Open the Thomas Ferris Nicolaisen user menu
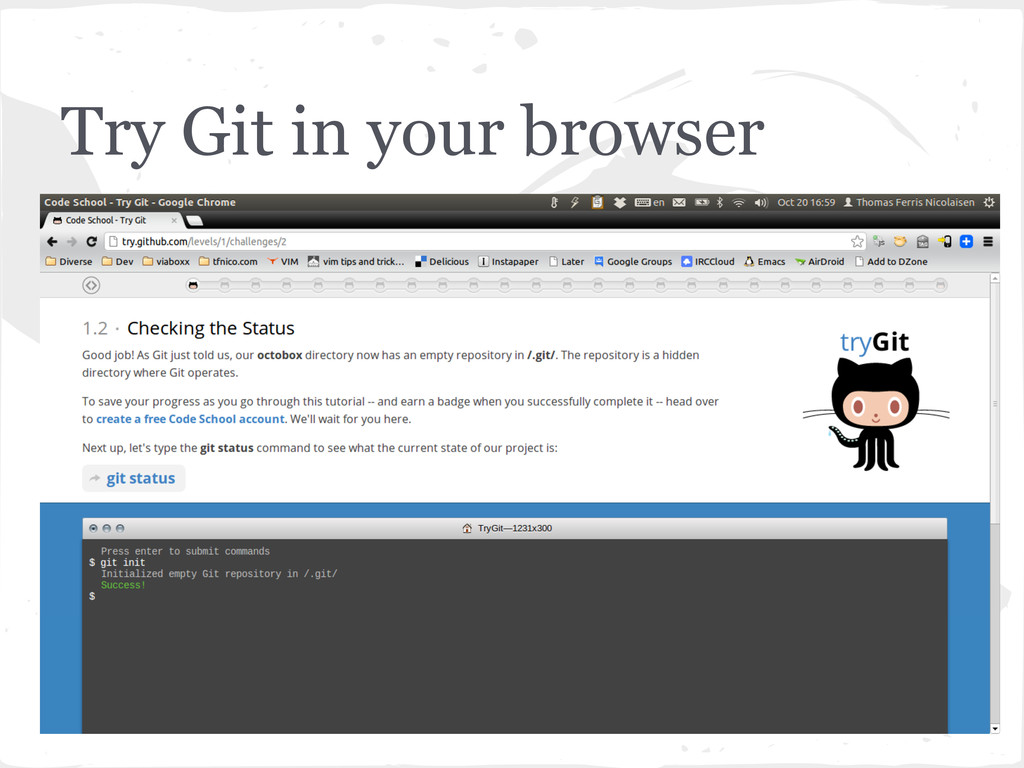The image size is (1024, 768). [908, 202]
